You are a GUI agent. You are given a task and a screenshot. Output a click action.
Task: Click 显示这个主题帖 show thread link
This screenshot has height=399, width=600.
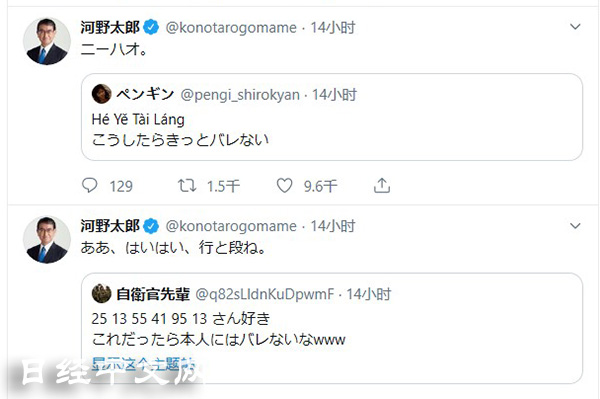tap(143, 364)
